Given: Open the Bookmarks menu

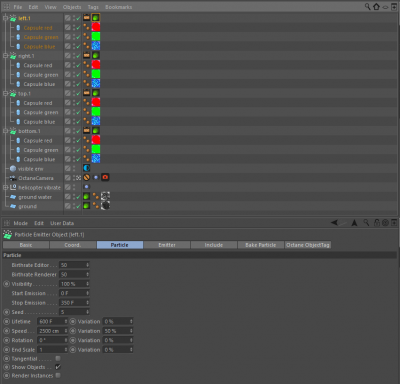Looking at the screenshot, I should (118, 7).
